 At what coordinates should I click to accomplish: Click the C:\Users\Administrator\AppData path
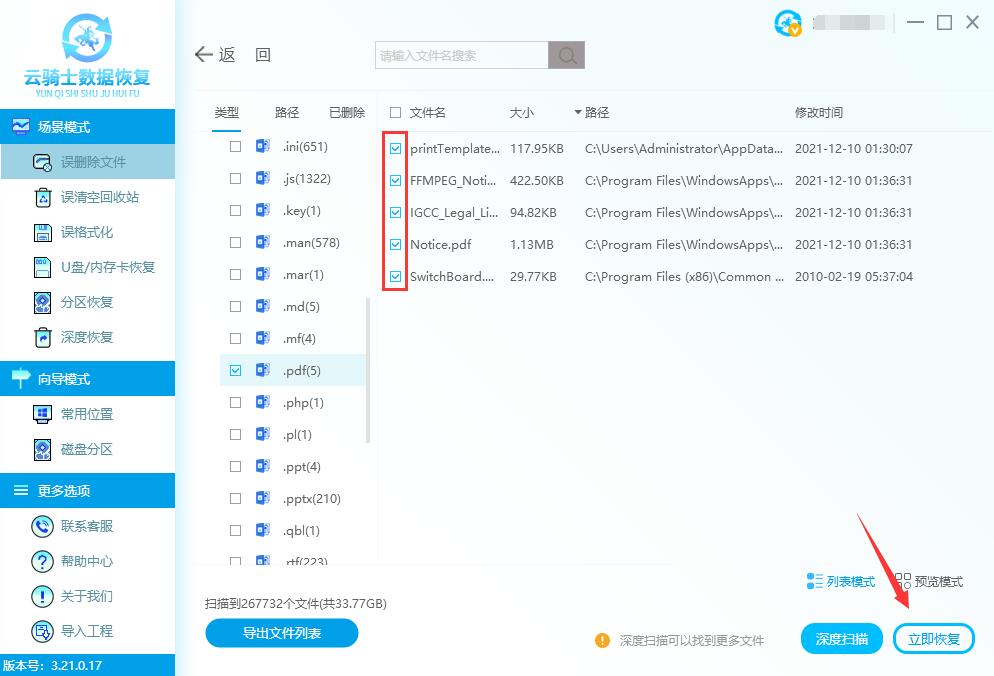[683, 148]
